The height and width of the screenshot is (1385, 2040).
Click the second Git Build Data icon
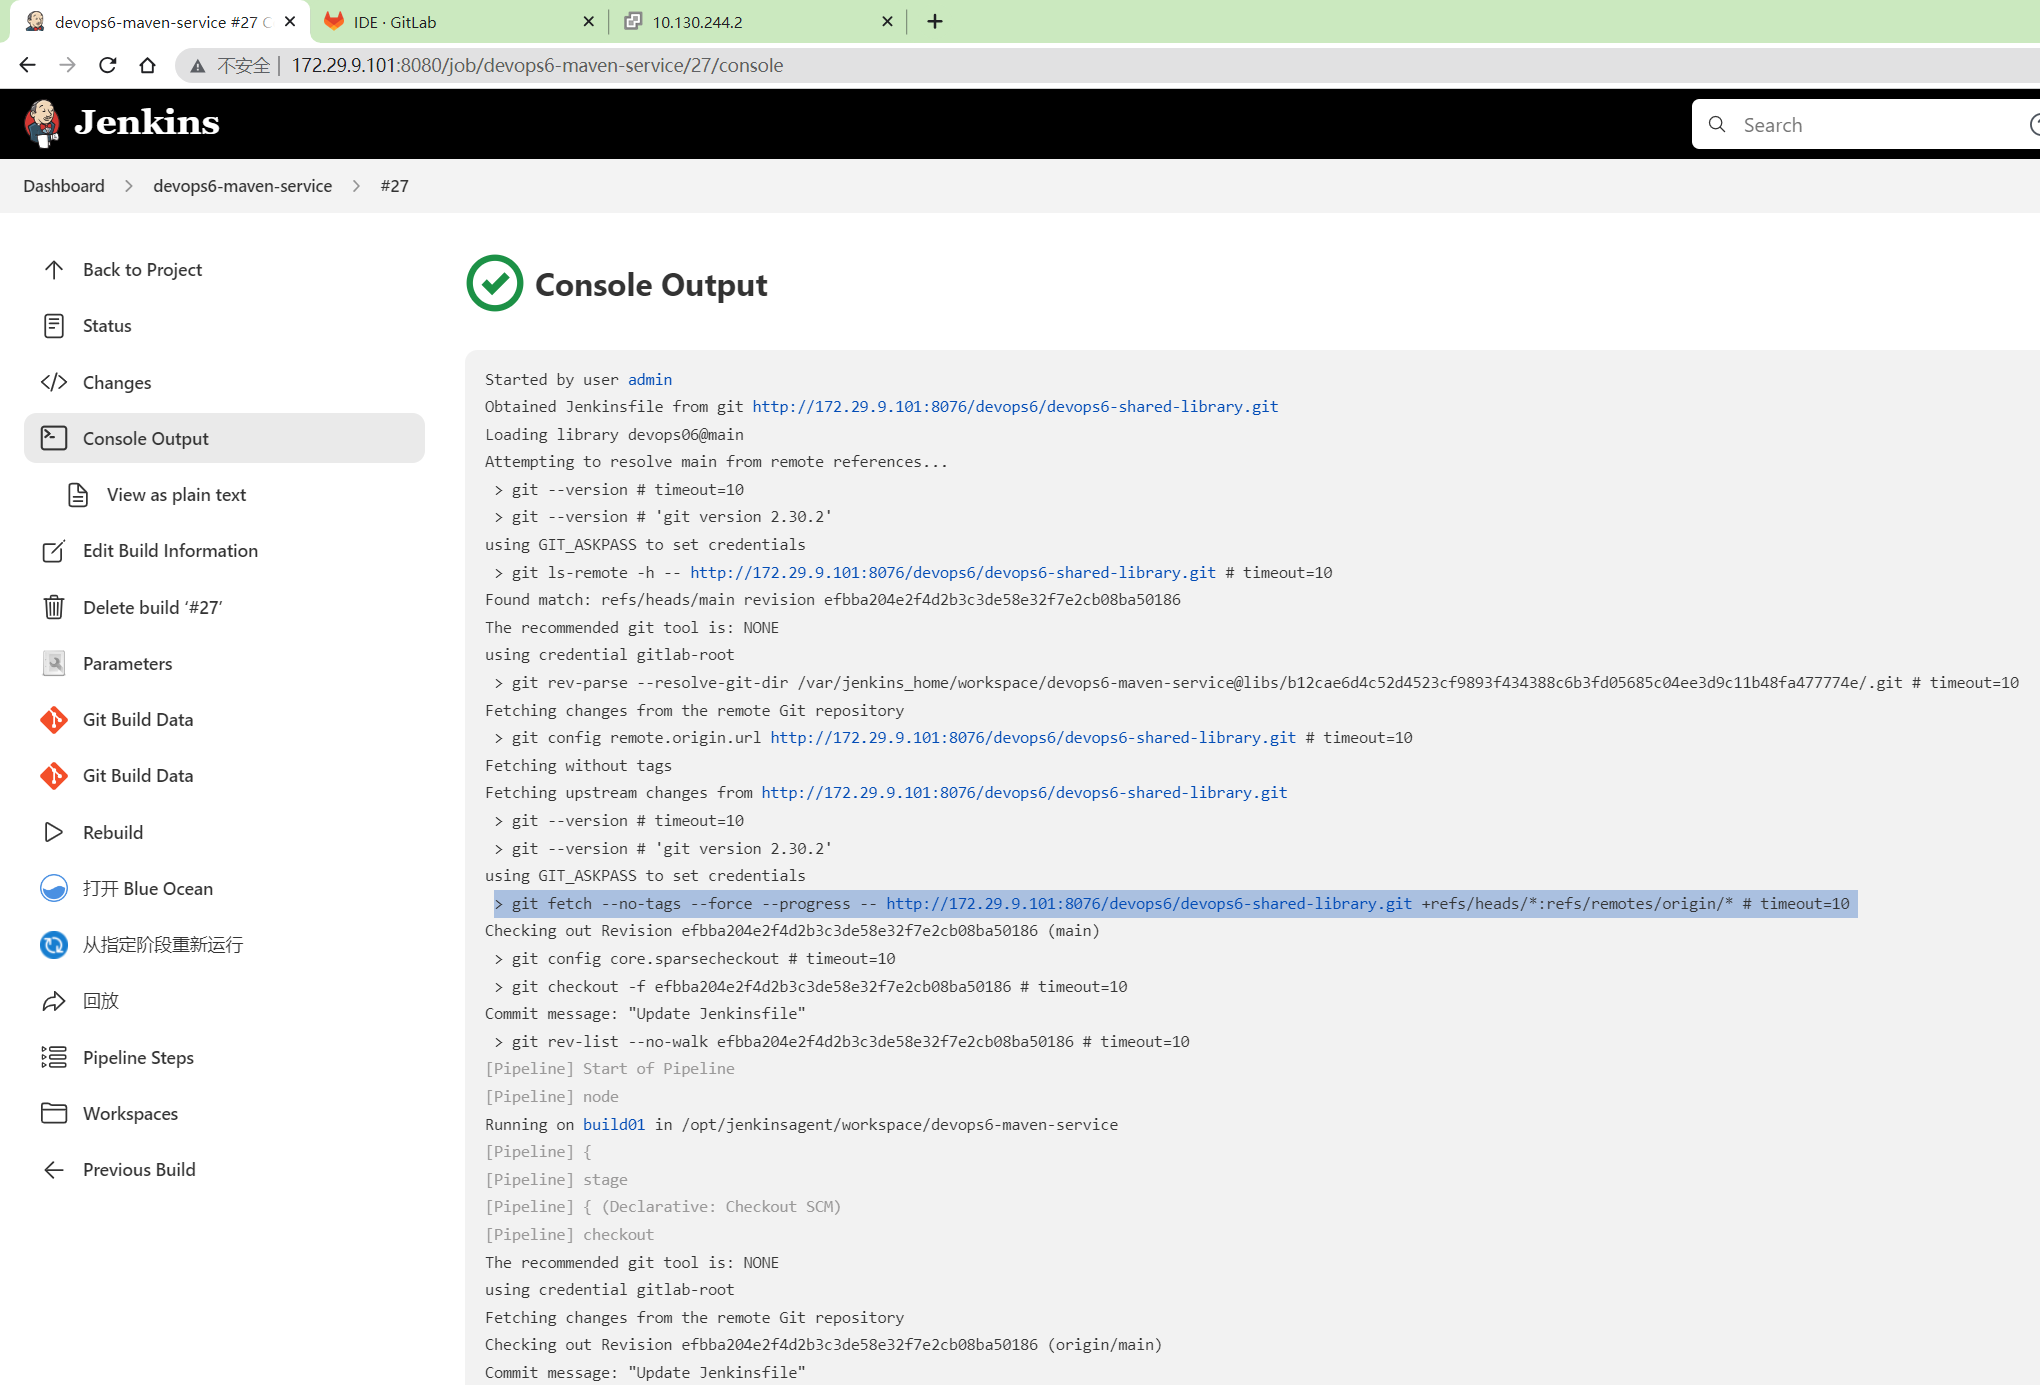54,776
